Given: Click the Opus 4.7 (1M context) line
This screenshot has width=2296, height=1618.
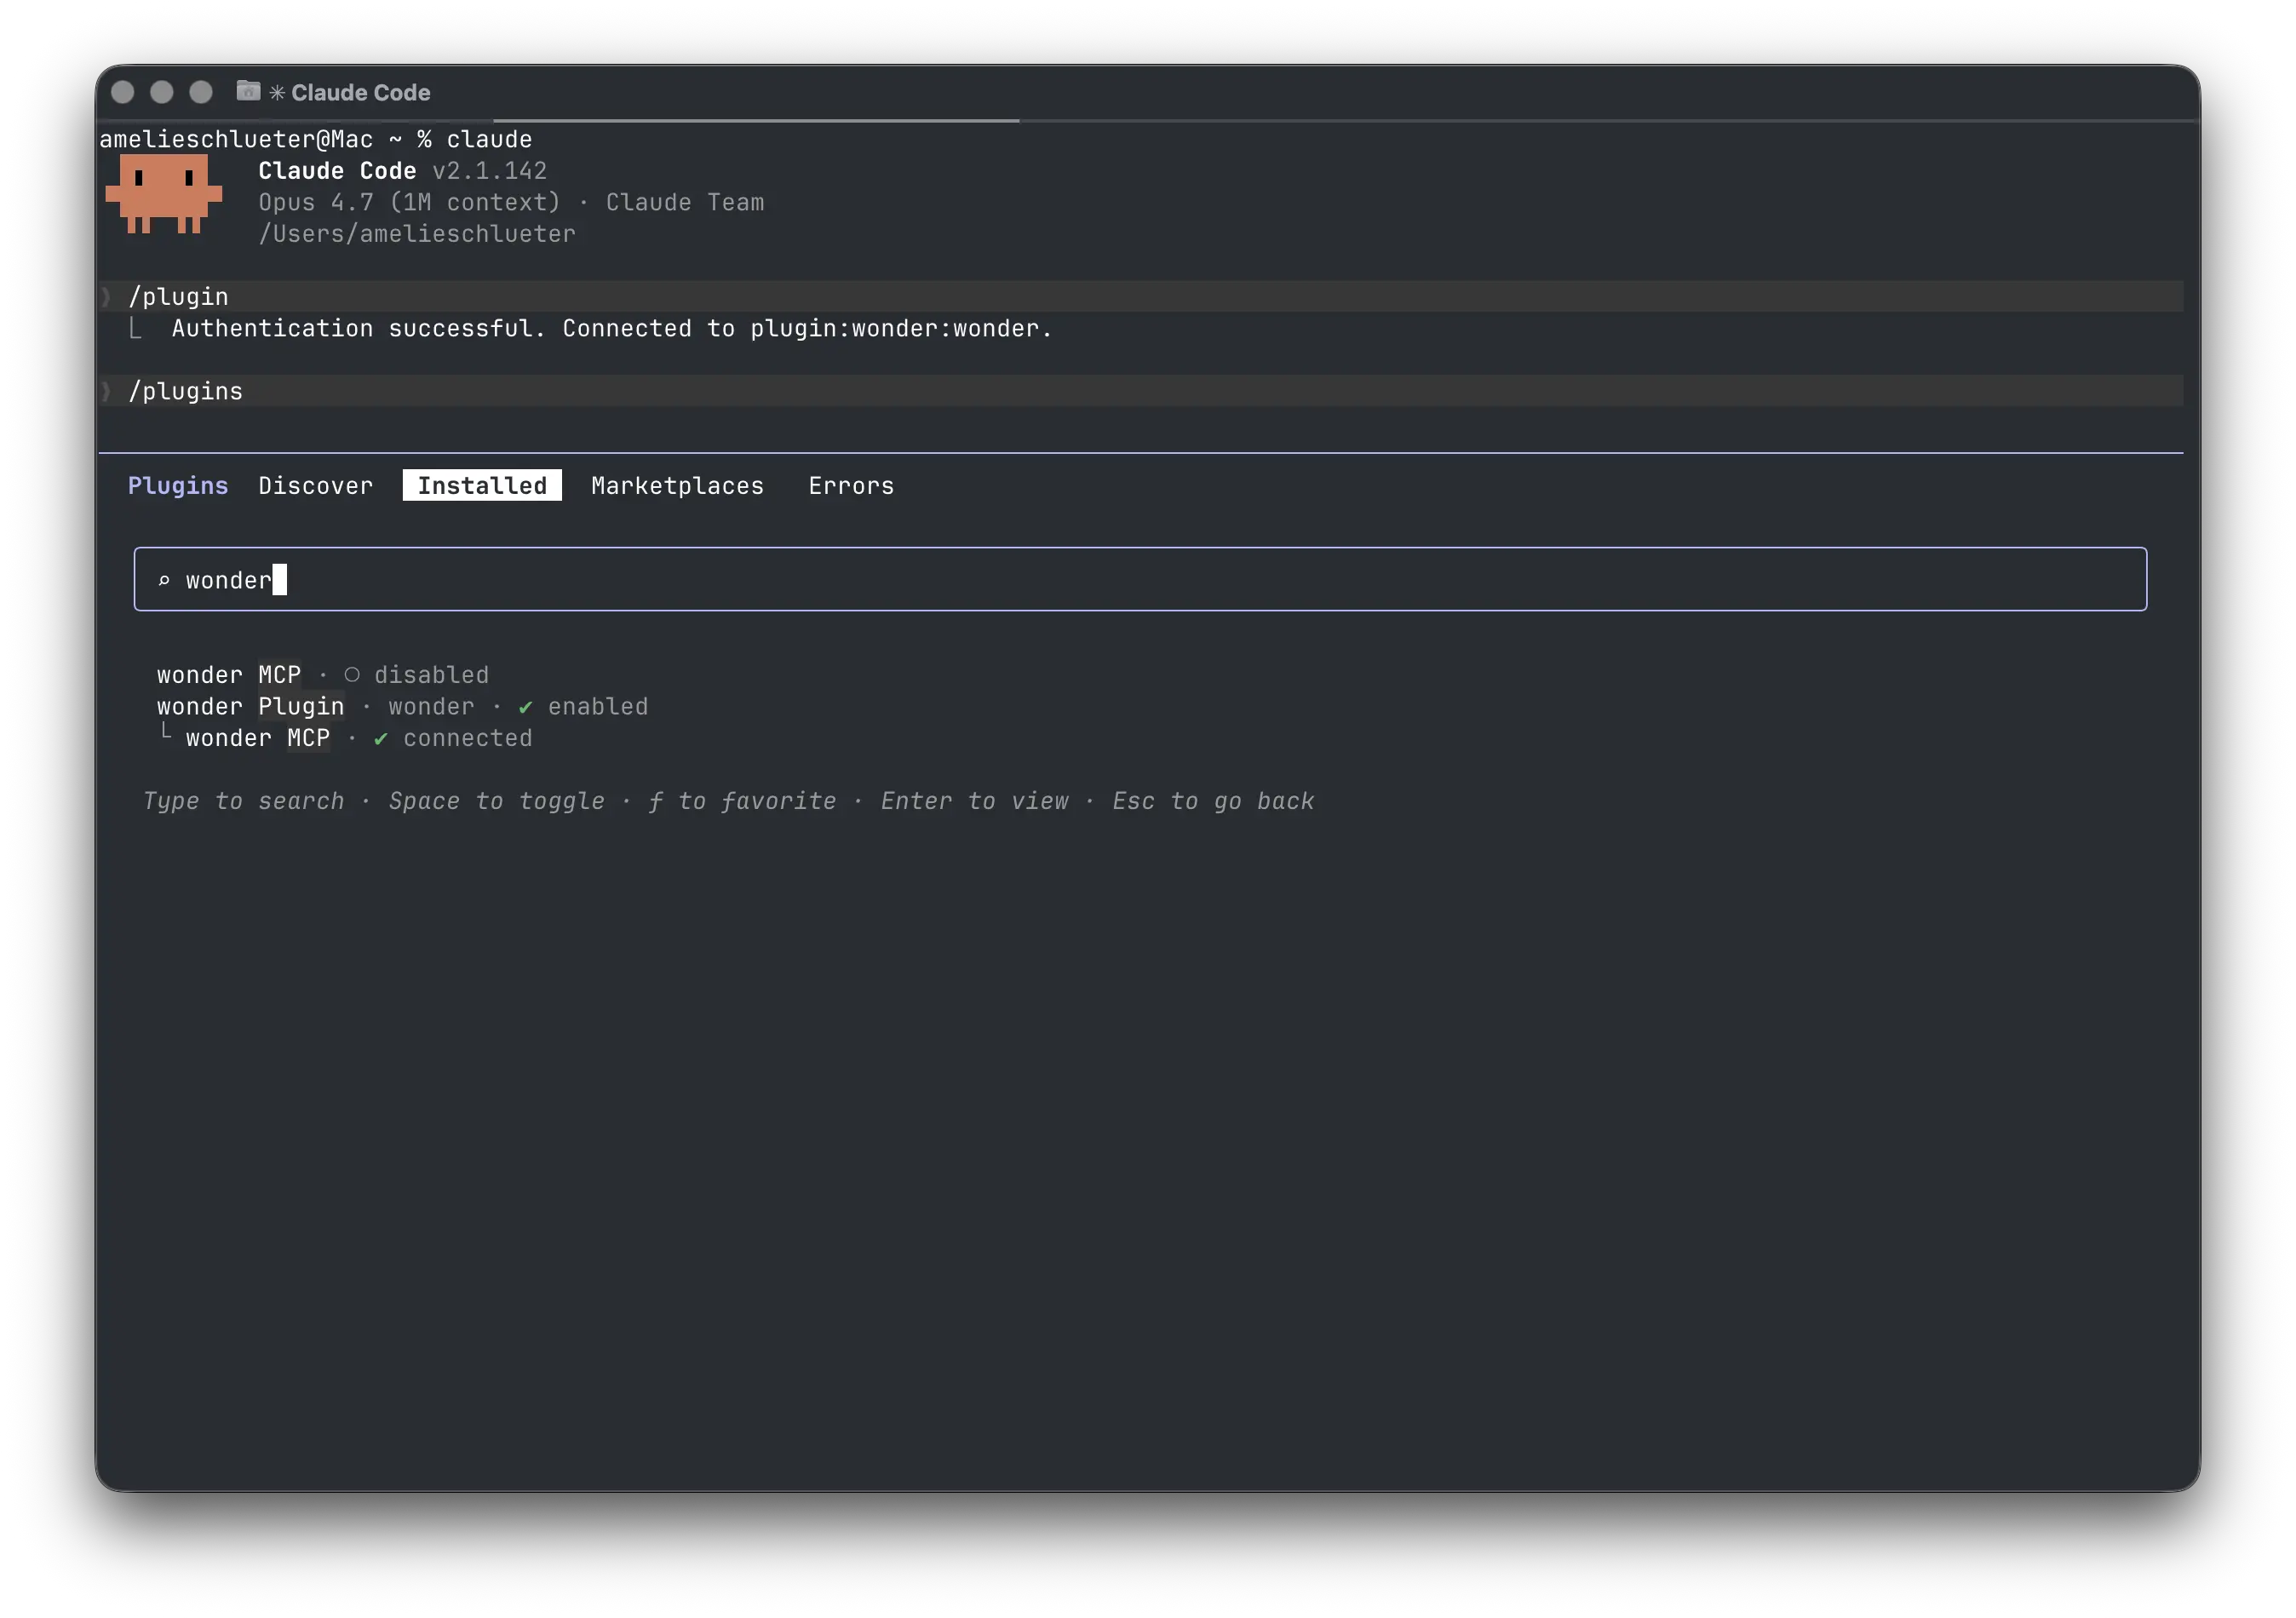Looking at the screenshot, I should [x=511, y=203].
